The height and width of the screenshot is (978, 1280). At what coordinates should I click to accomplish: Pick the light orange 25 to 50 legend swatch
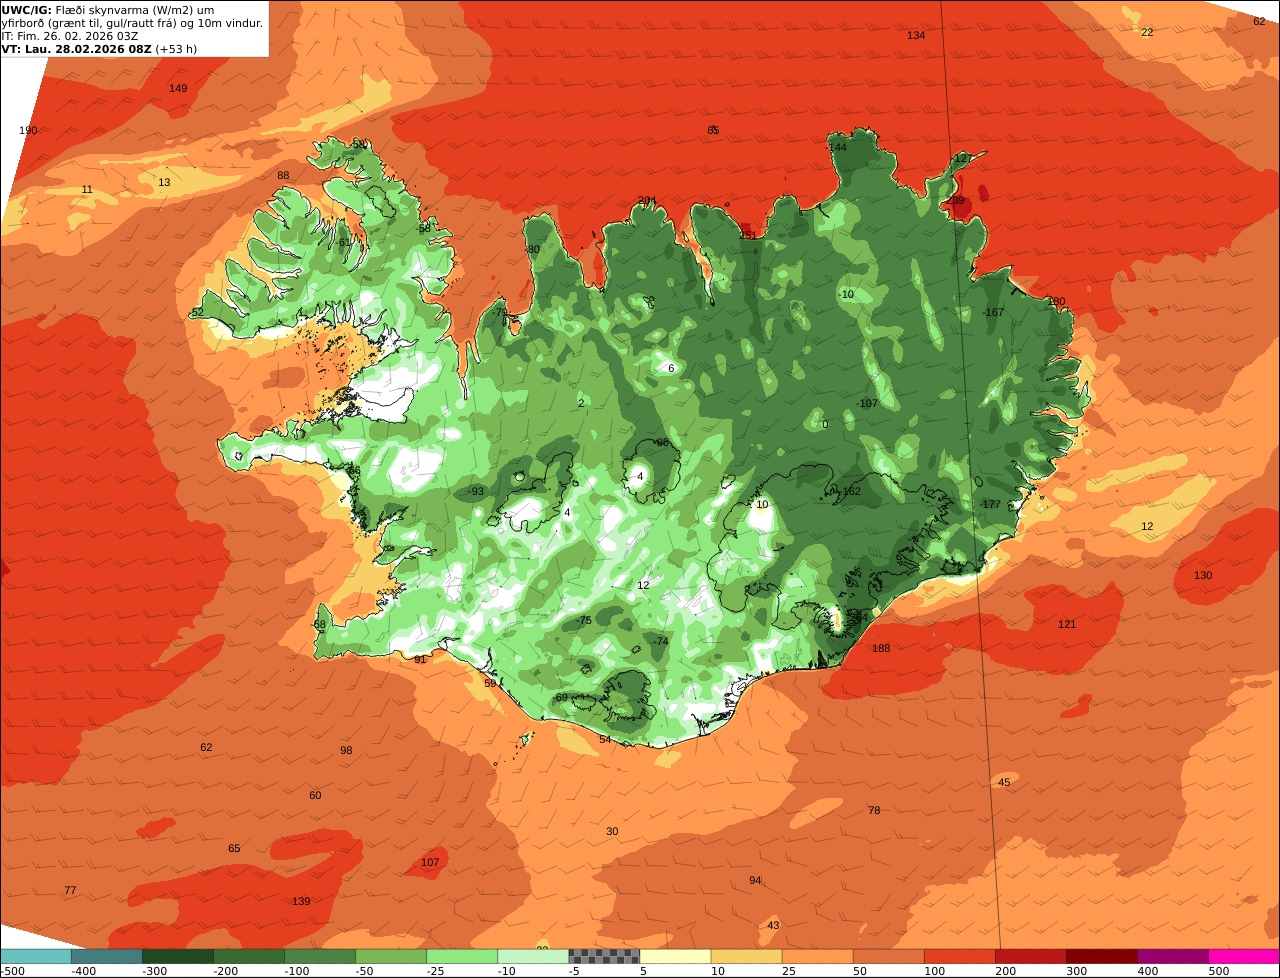817,956
